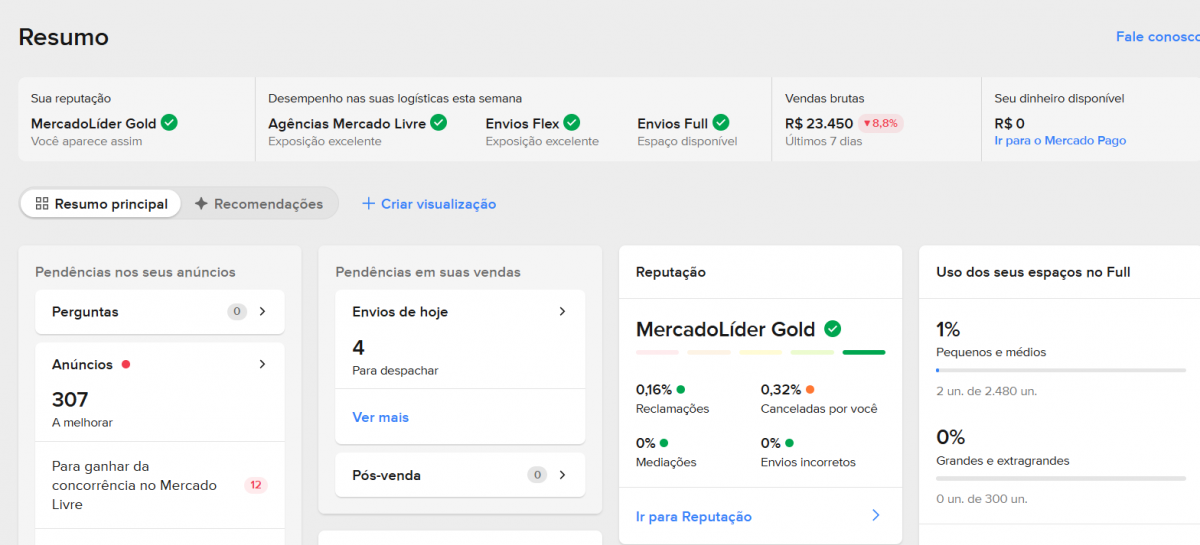Click the Pós-venda 0 count badge
Screen dimensions: 1200x545
coord(538,475)
